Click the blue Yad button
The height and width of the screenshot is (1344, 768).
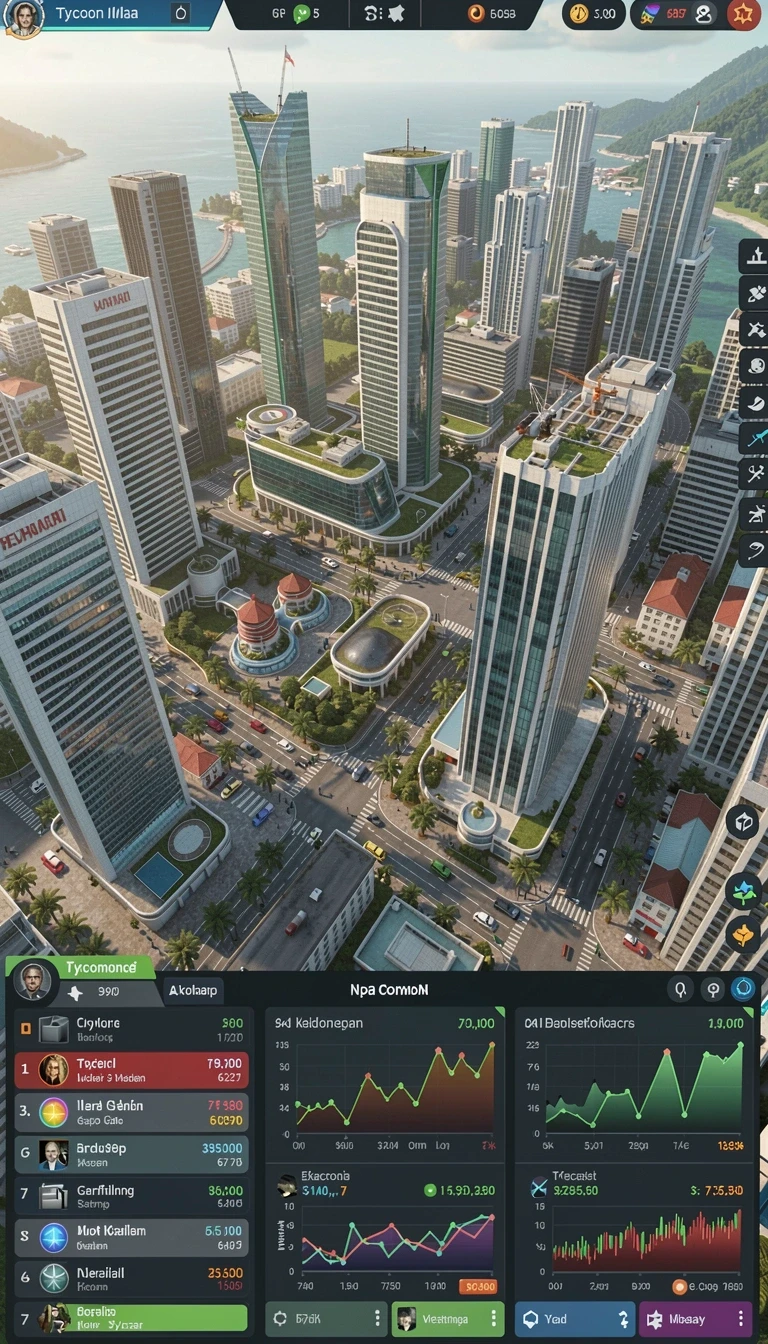575,1319
